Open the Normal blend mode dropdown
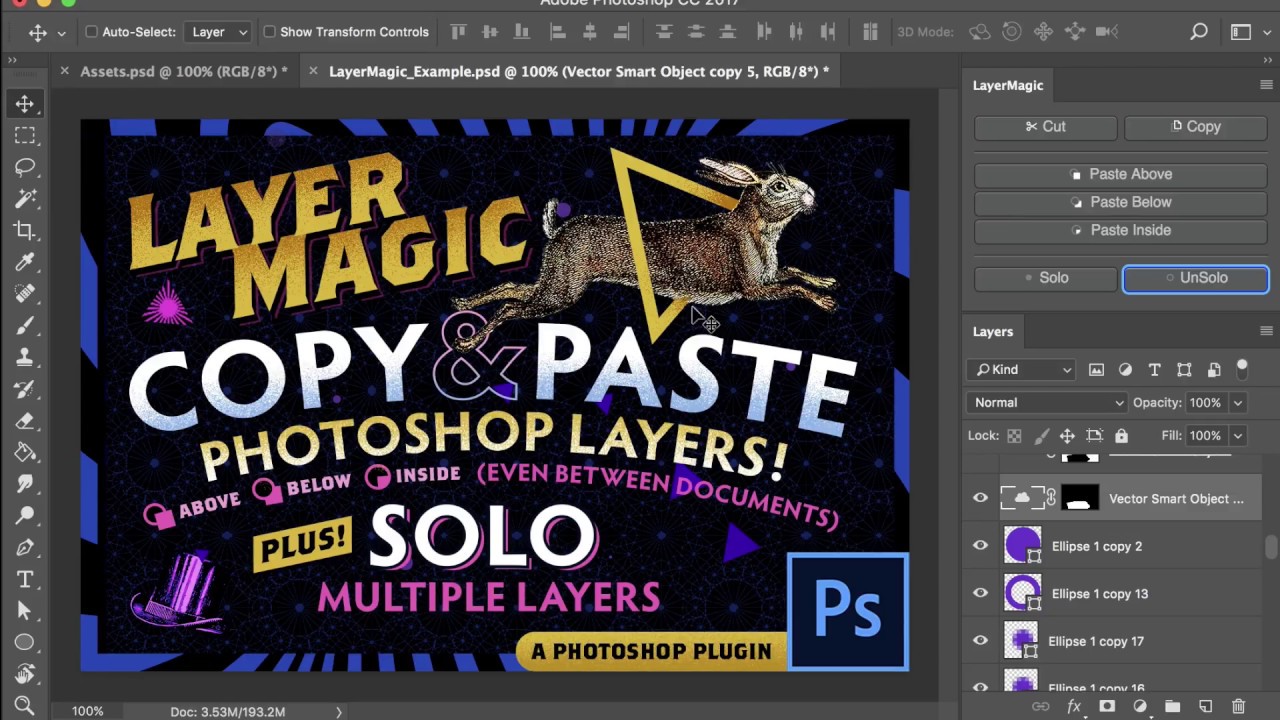This screenshot has height=720, width=1280. pyautogui.click(x=1047, y=403)
